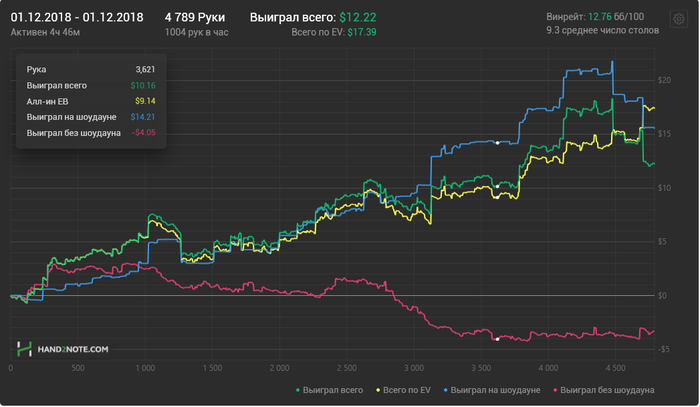Screen dimensions: 700x407
Task: Click the '1 000' x-axis label
Action: pos(145,368)
